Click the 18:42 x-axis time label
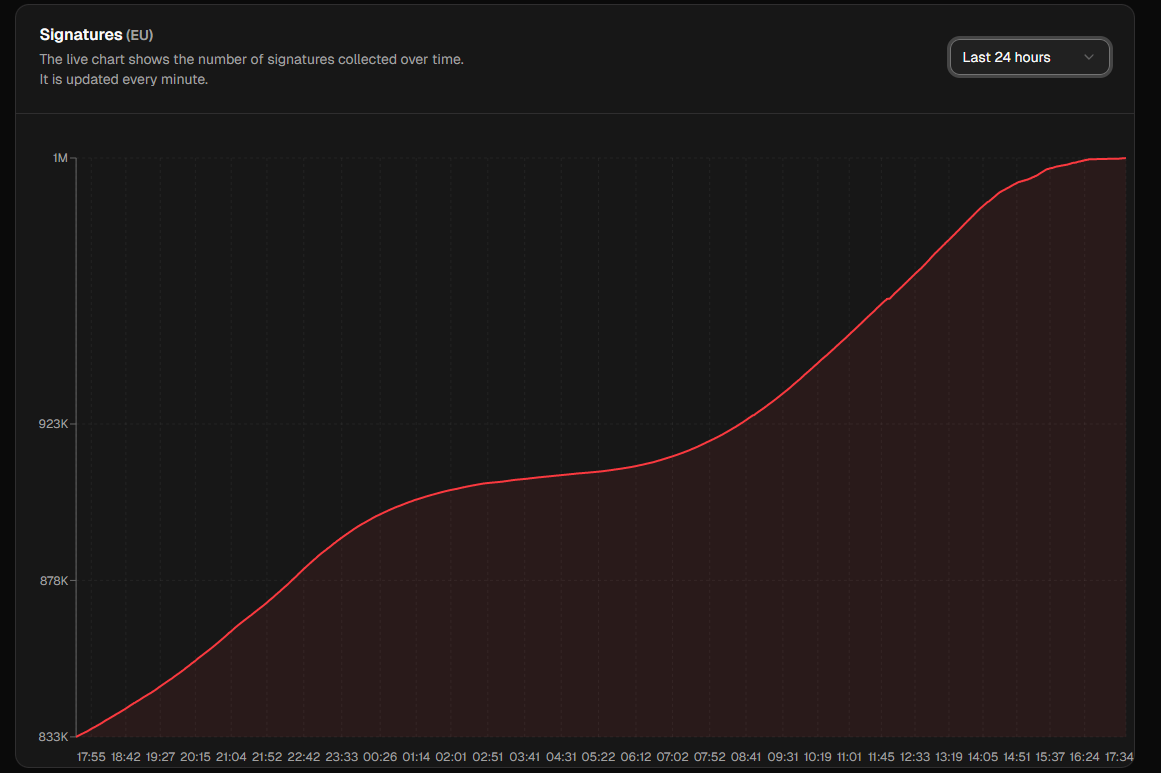 click(x=126, y=757)
